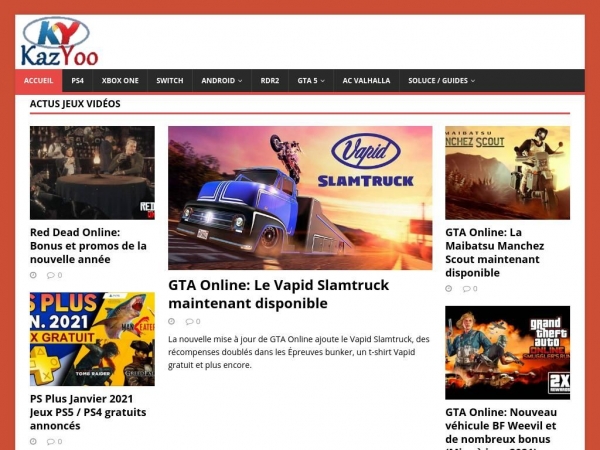Image resolution: width=600 pixels, height=450 pixels.
Task: Expand the GTA 5 dropdown menu
Action: click(x=311, y=81)
